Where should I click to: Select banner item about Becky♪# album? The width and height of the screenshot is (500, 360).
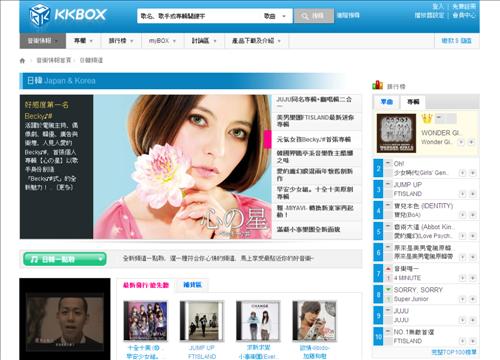point(317,139)
